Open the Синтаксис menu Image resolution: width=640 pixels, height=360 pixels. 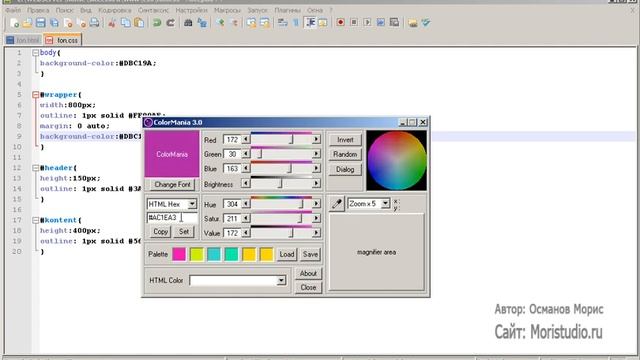pos(153,10)
